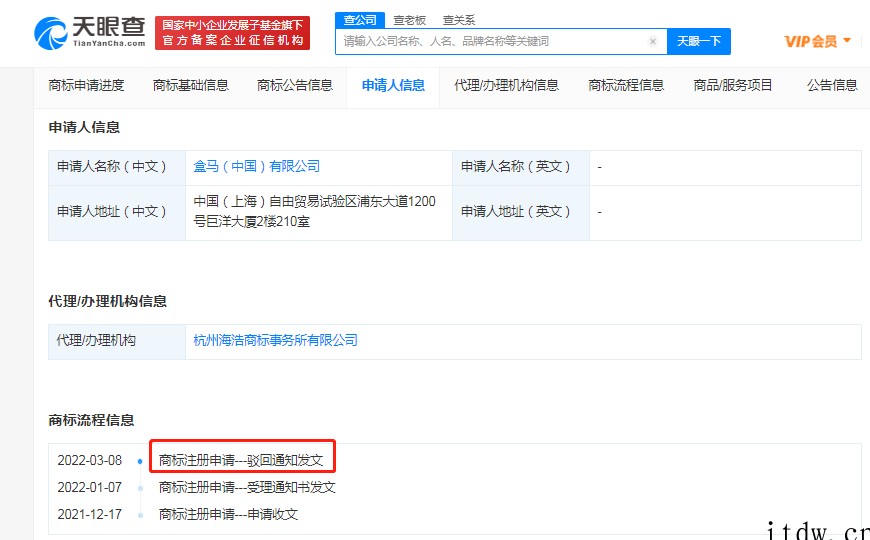Image resolution: width=870 pixels, height=540 pixels.
Task: Open the 商标申请进度 tab
Action: click(x=87, y=85)
